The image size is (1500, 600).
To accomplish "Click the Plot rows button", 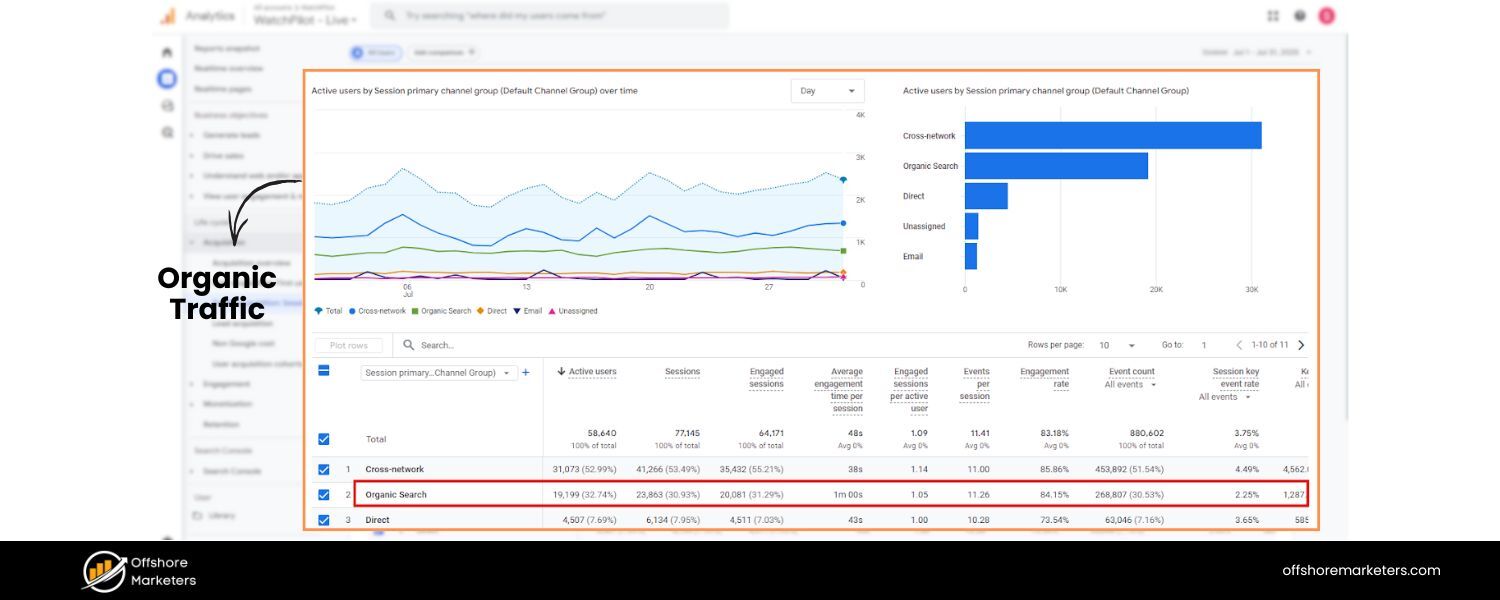I will 348,345.
